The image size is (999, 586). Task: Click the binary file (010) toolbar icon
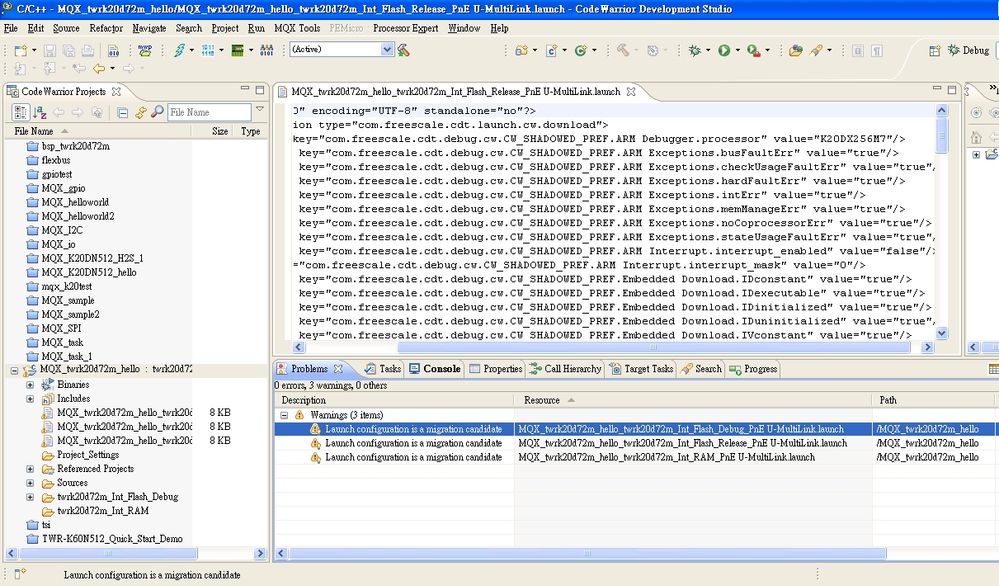[113, 50]
